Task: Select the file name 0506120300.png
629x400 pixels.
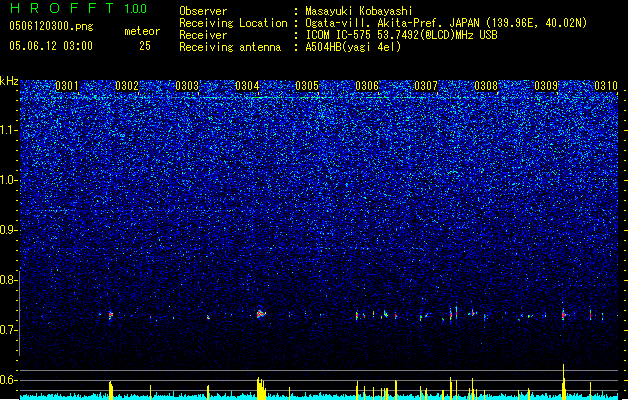Action: [x=51, y=26]
